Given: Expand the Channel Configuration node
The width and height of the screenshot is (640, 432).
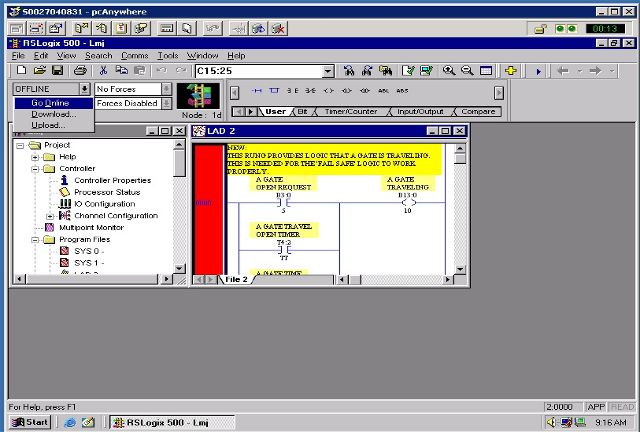Looking at the screenshot, I should coord(50,216).
